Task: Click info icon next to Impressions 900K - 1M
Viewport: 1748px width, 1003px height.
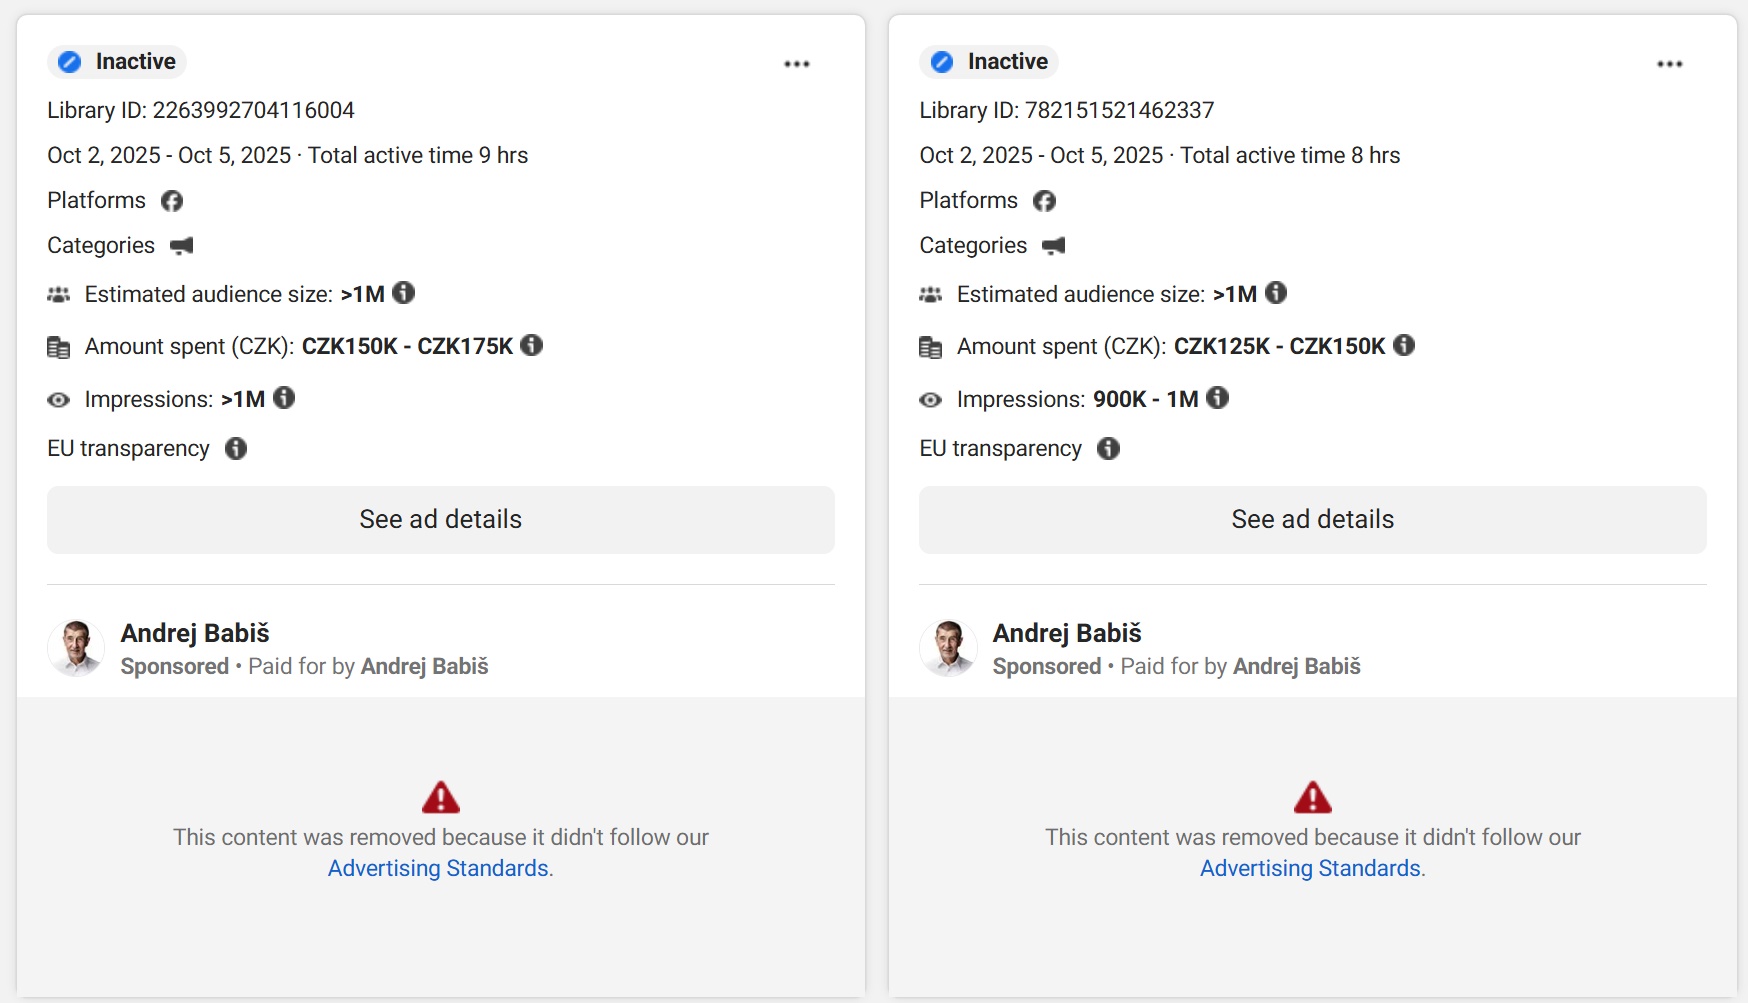Action: [1217, 398]
